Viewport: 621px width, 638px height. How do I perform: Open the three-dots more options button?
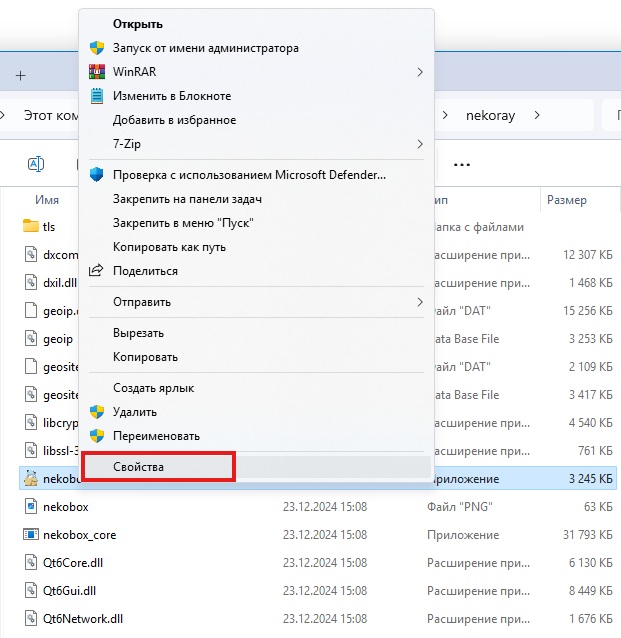[x=461, y=164]
